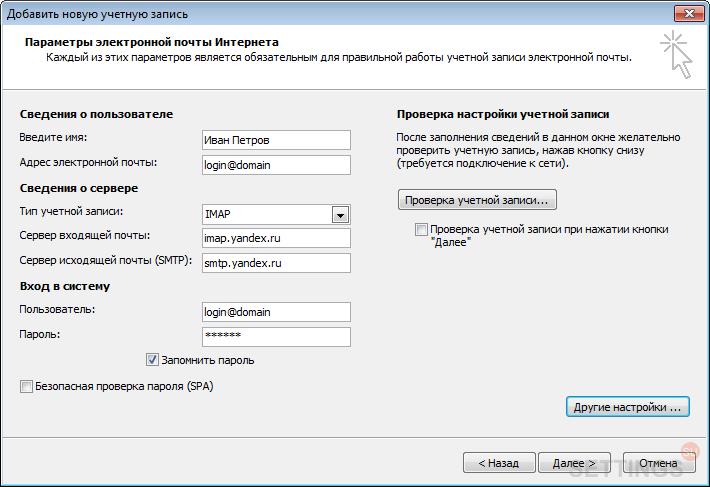Click the Адрес электронной почты input field
710x487 pixels.
click(276, 165)
